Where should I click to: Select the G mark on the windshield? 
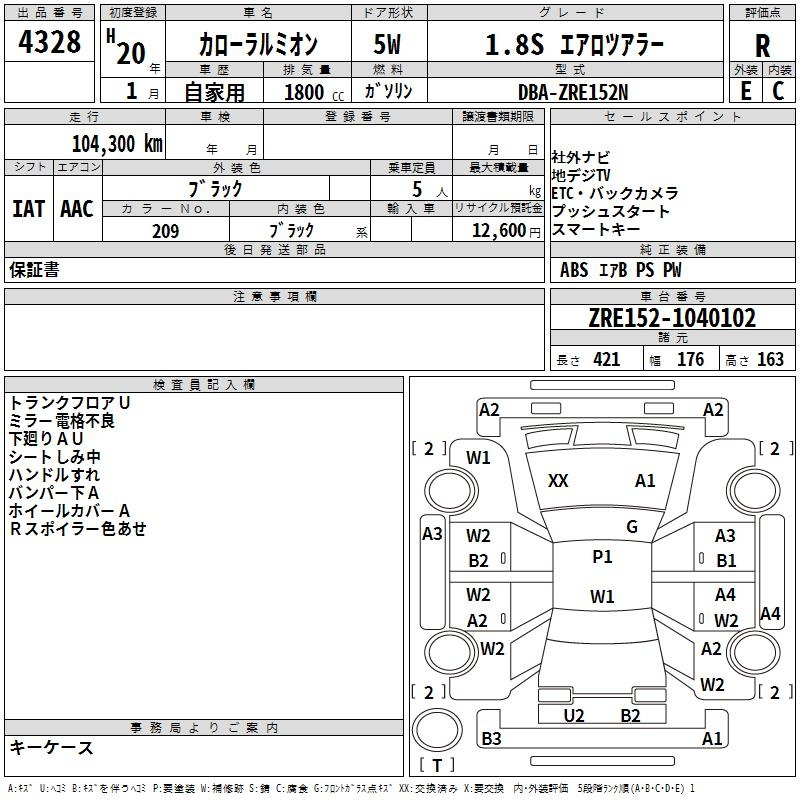tap(632, 527)
